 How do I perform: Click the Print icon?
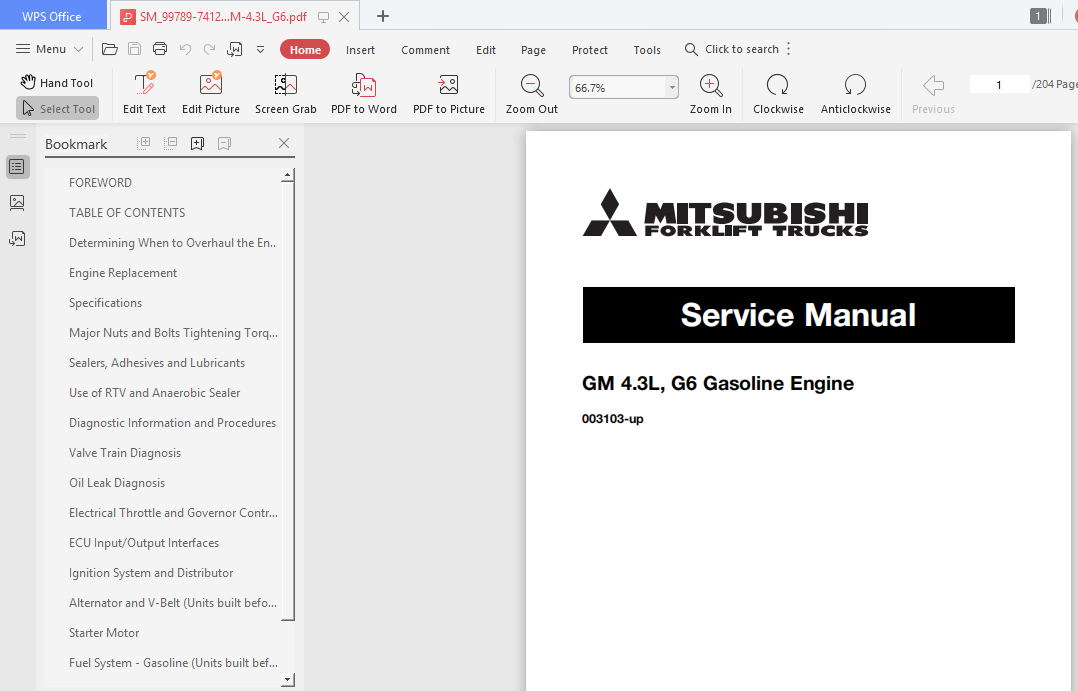coord(160,49)
